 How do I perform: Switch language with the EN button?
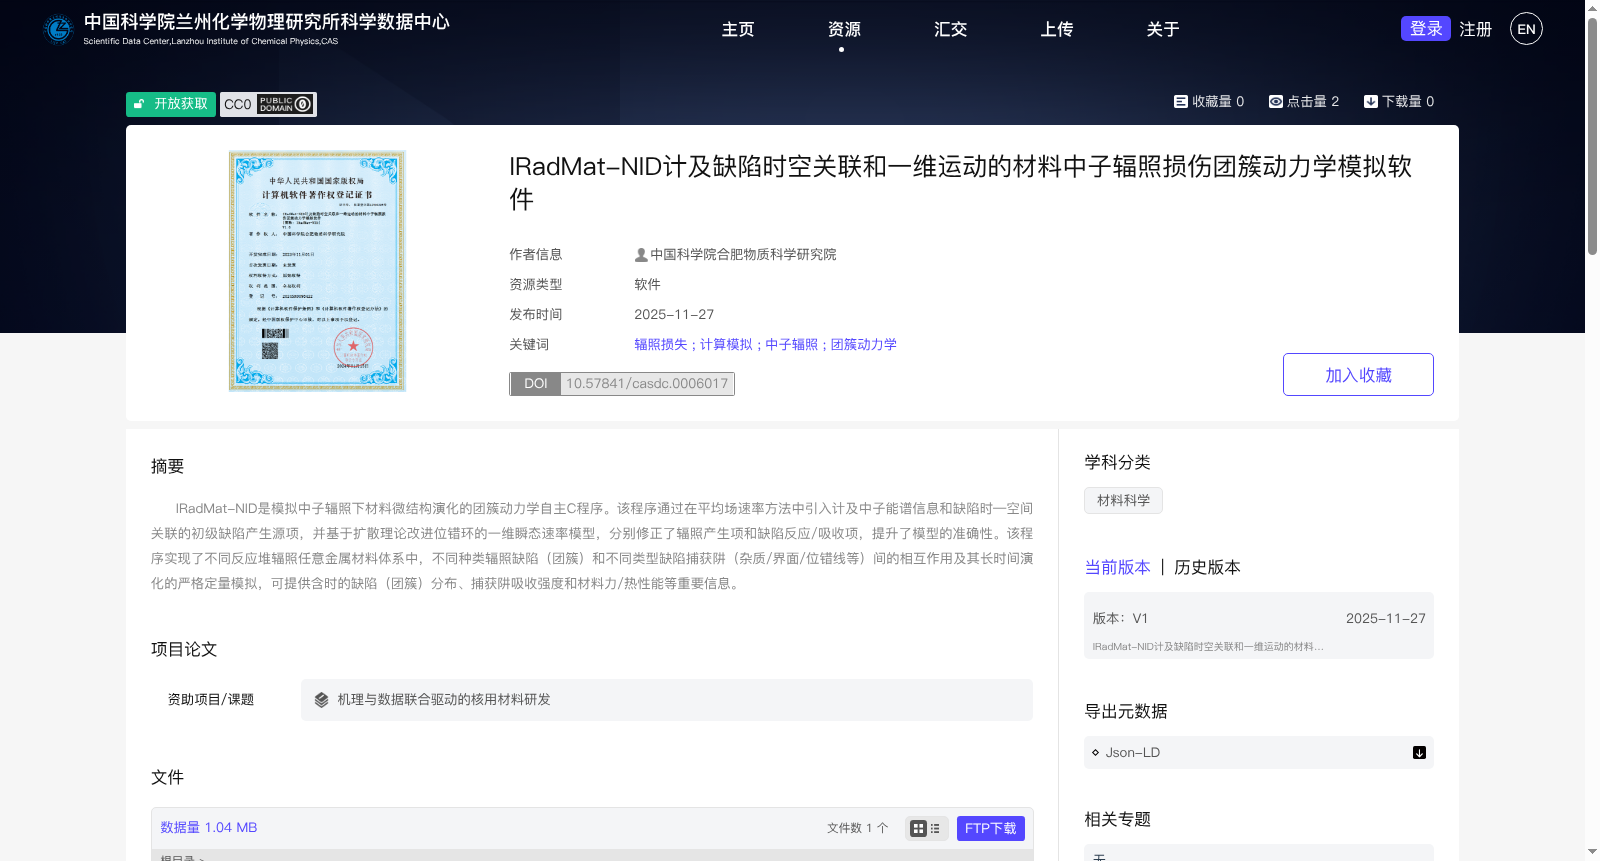(1526, 29)
